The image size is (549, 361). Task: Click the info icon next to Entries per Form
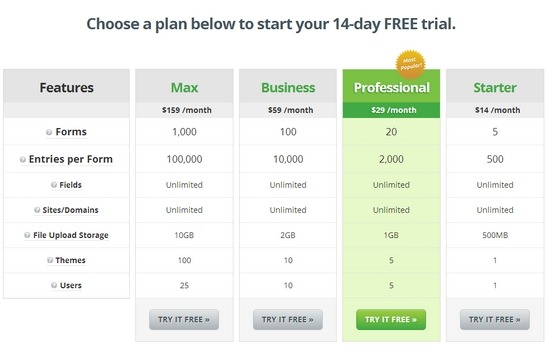click(23, 160)
